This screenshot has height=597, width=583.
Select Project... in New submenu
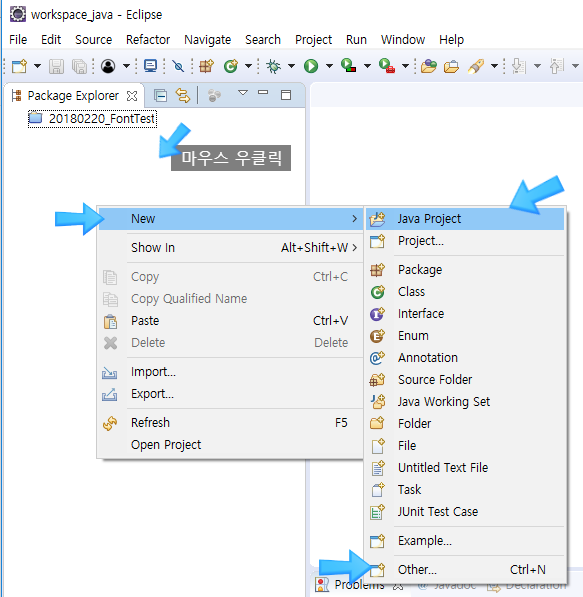click(x=465, y=241)
